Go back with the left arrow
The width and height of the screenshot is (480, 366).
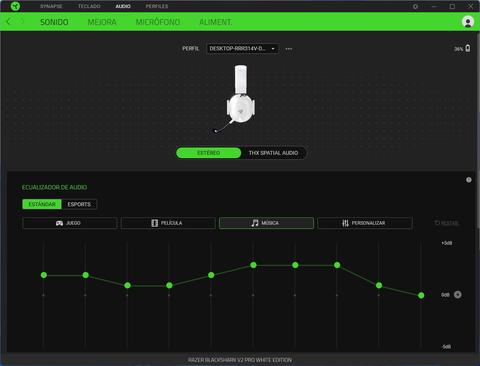tap(9, 22)
